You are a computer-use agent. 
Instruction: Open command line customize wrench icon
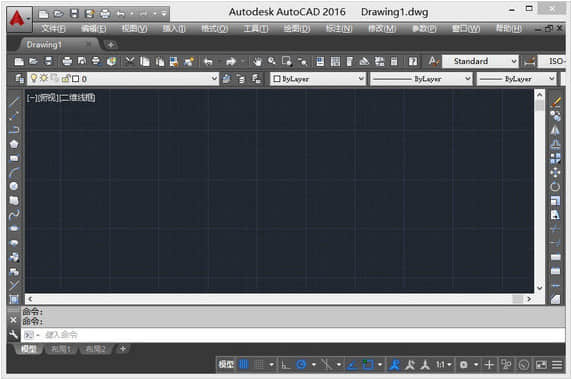coord(13,334)
